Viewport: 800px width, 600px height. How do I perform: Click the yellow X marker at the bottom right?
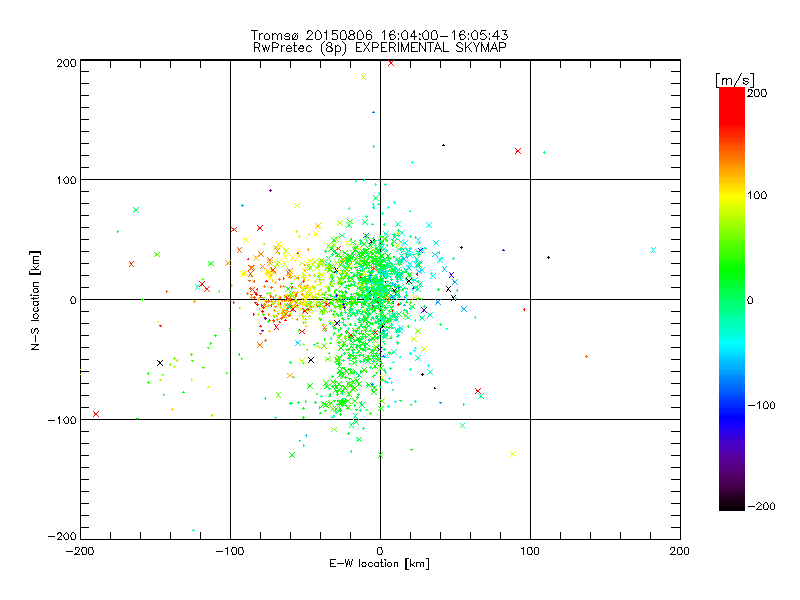(x=513, y=454)
